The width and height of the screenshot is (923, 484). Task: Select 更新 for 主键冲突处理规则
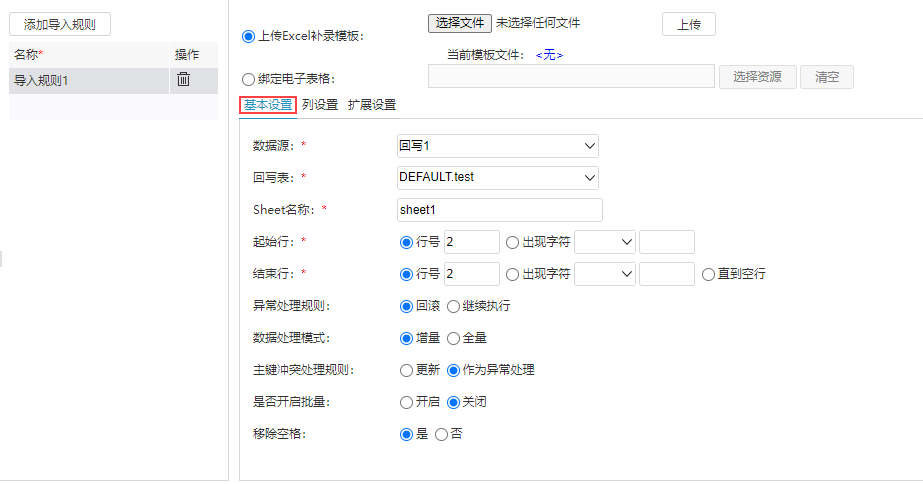pos(406,370)
